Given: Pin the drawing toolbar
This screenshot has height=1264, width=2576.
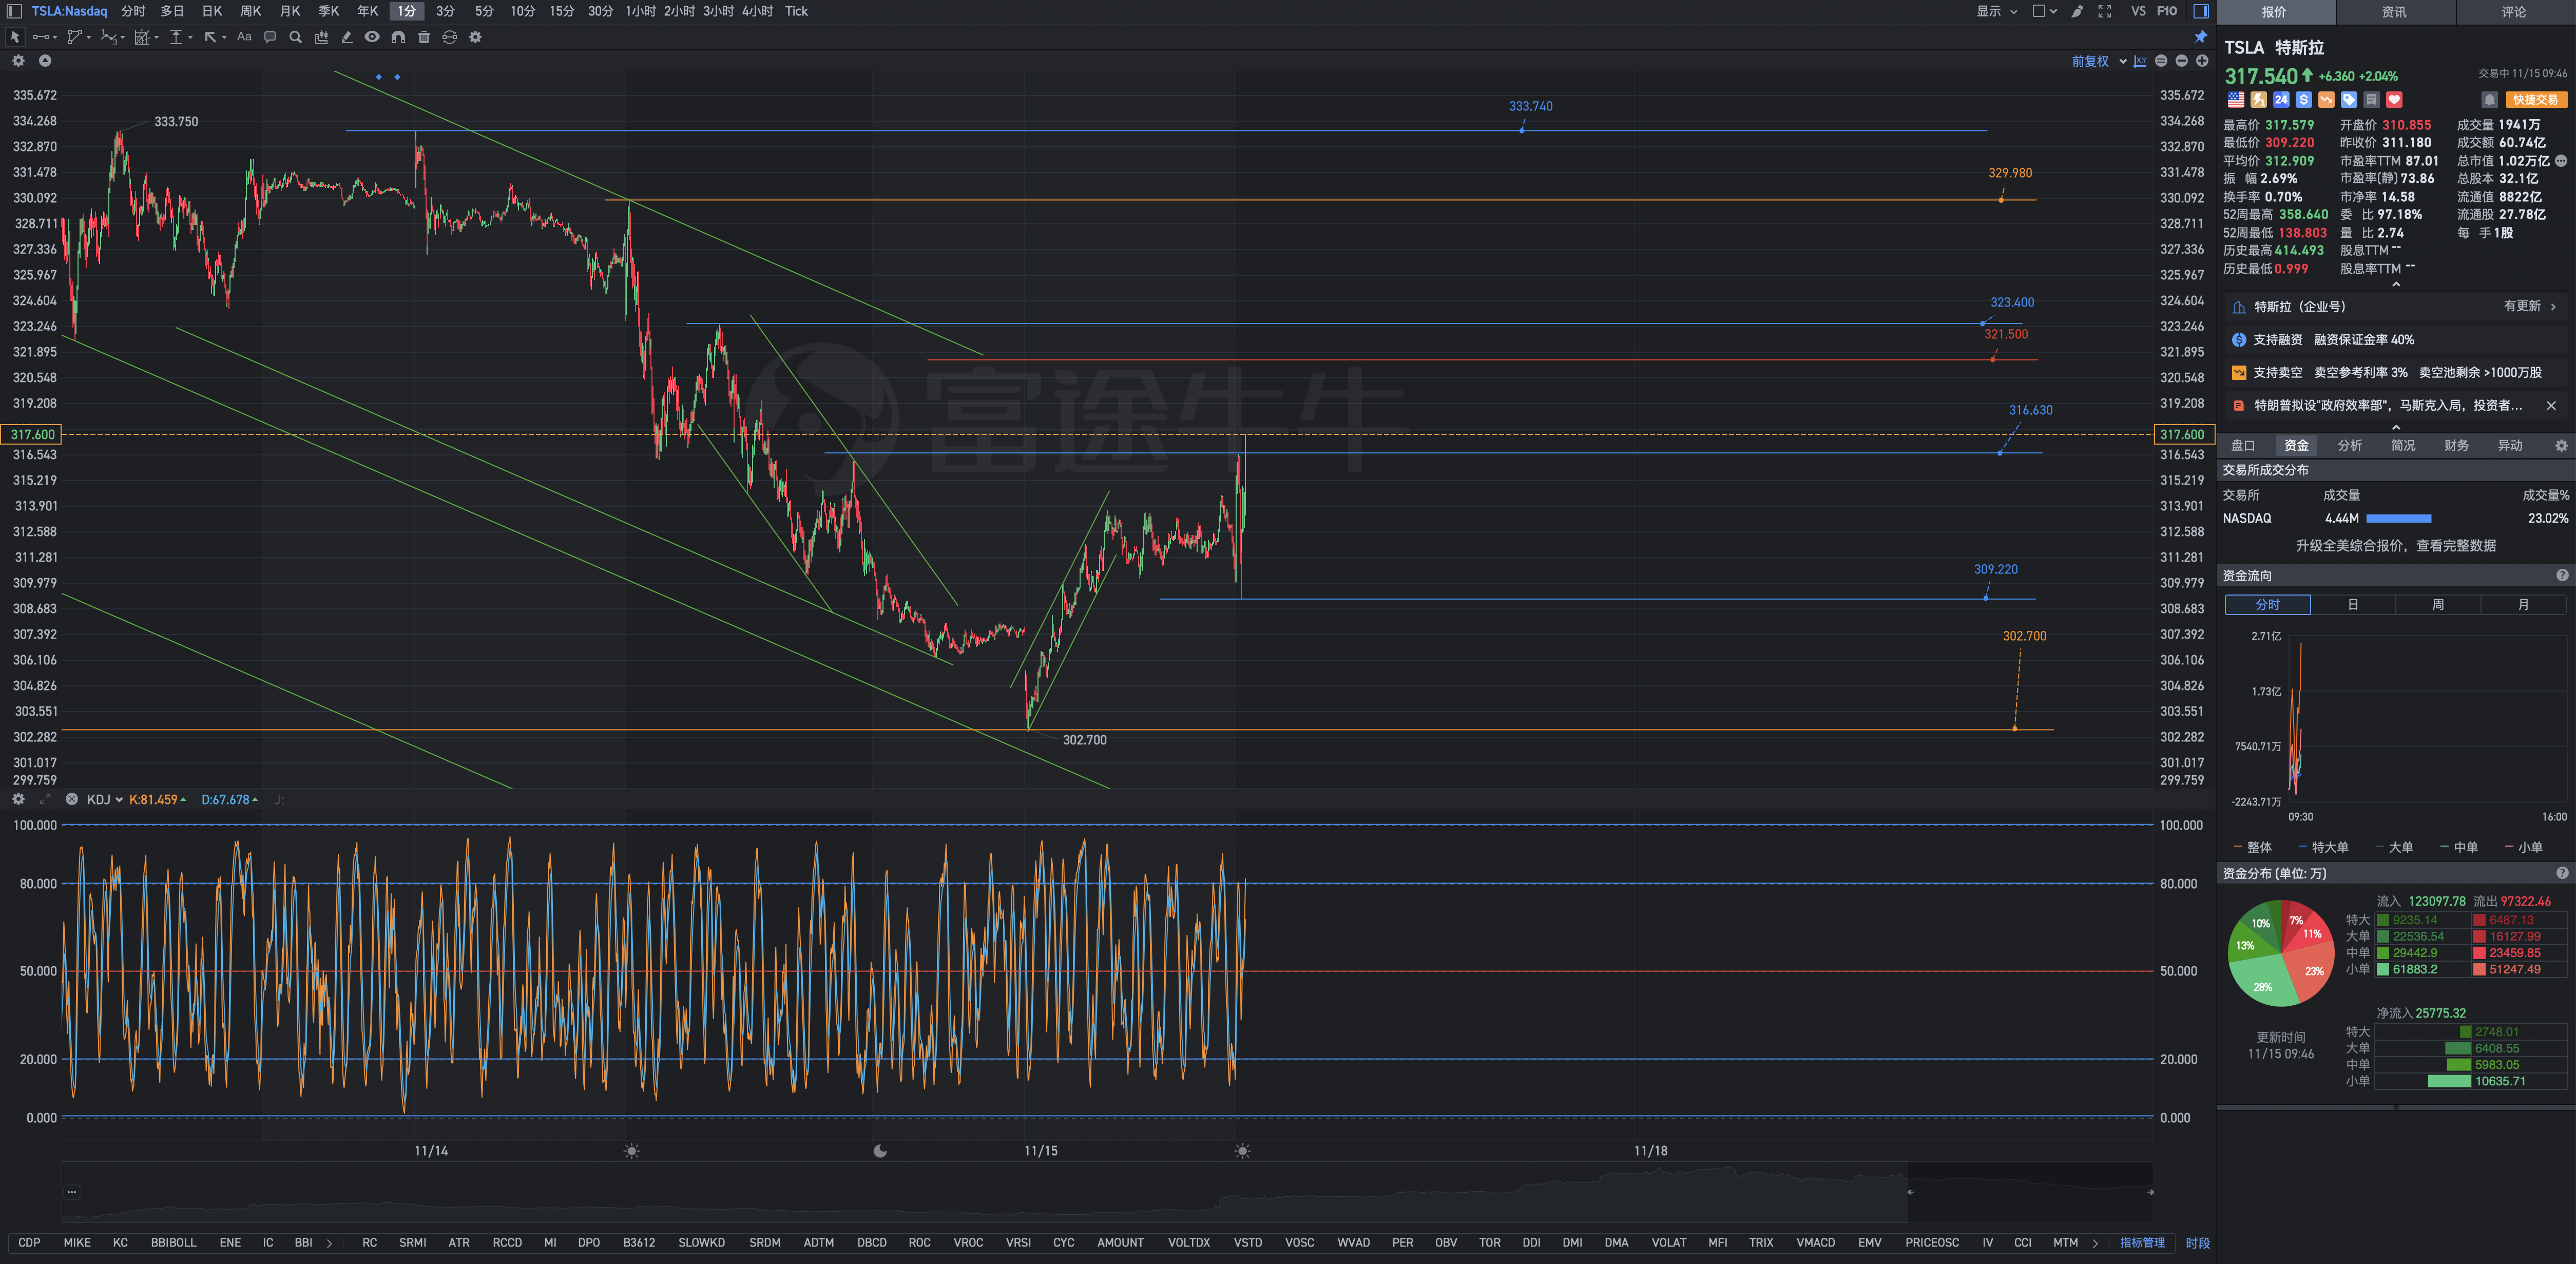Looking at the screenshot, I should [x=2201, y=37].
